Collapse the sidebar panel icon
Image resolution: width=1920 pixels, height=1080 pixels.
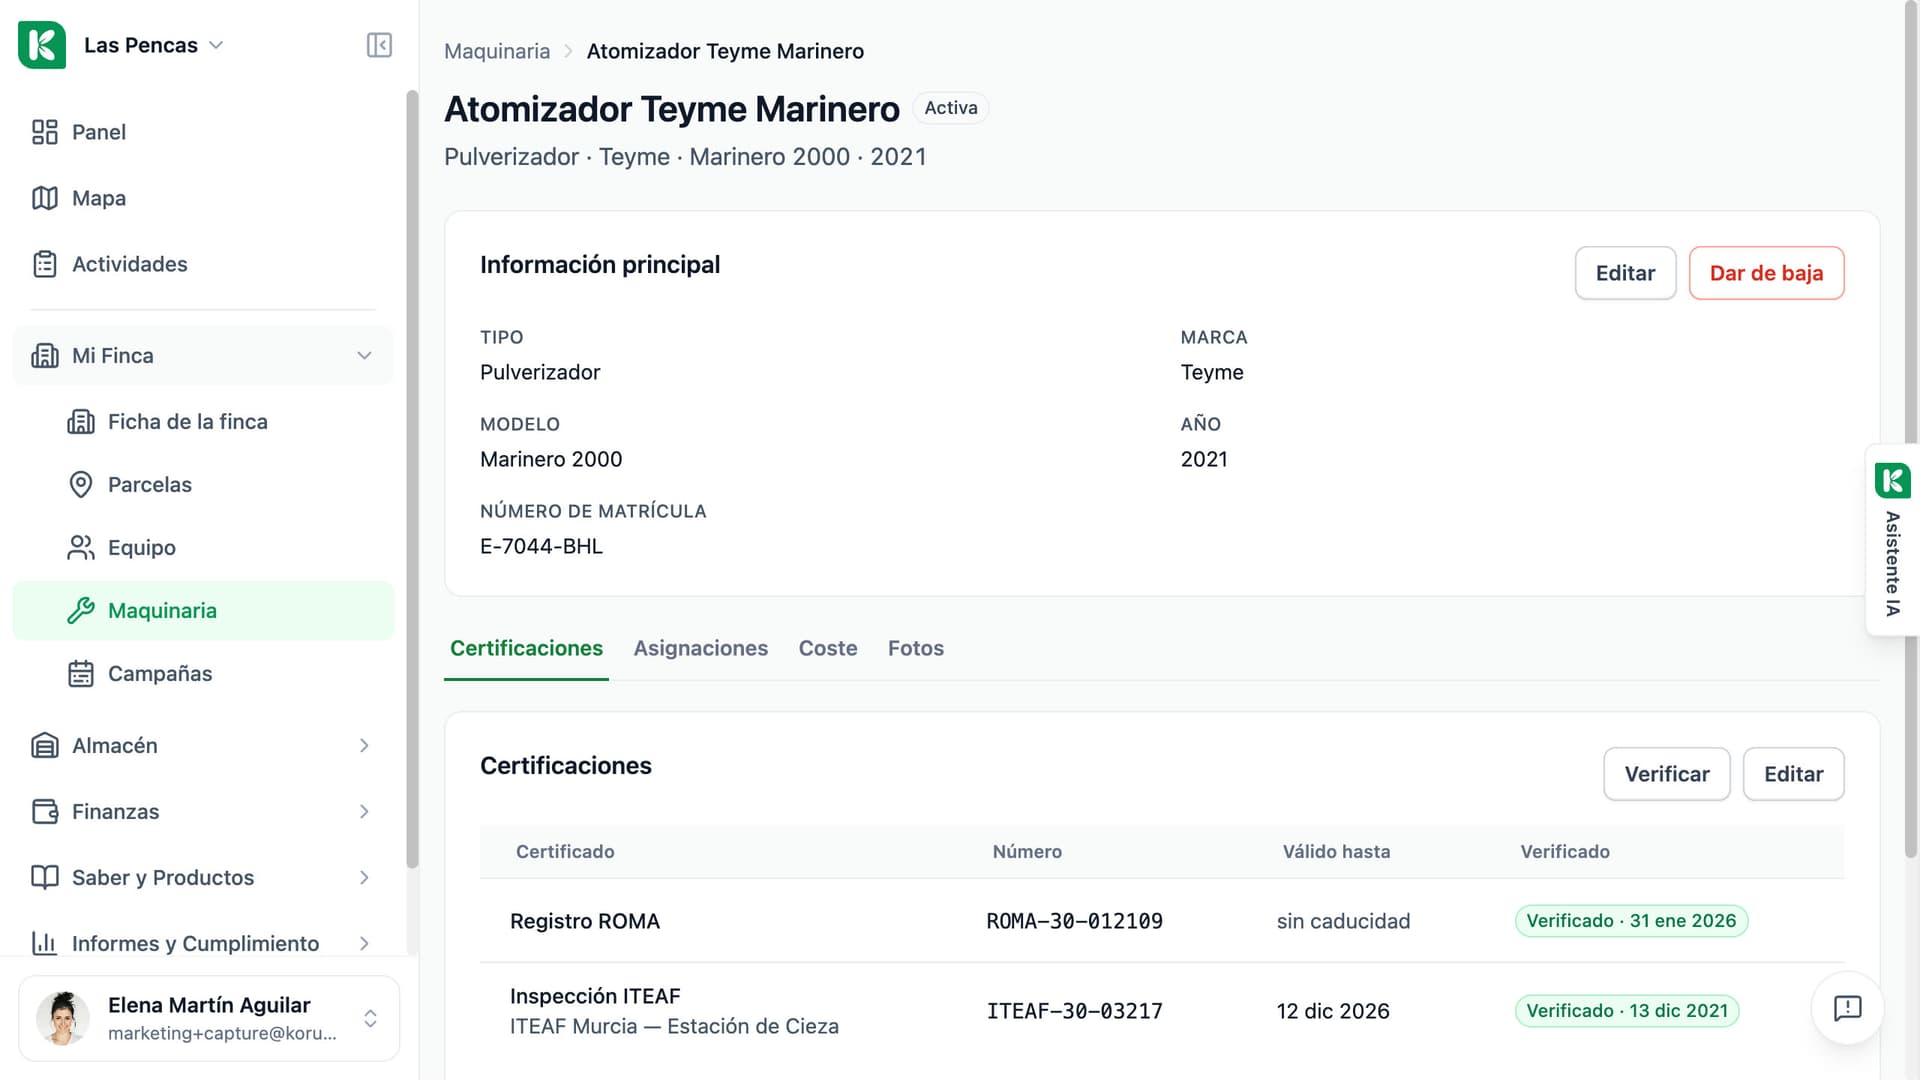[x=379, y=45]
